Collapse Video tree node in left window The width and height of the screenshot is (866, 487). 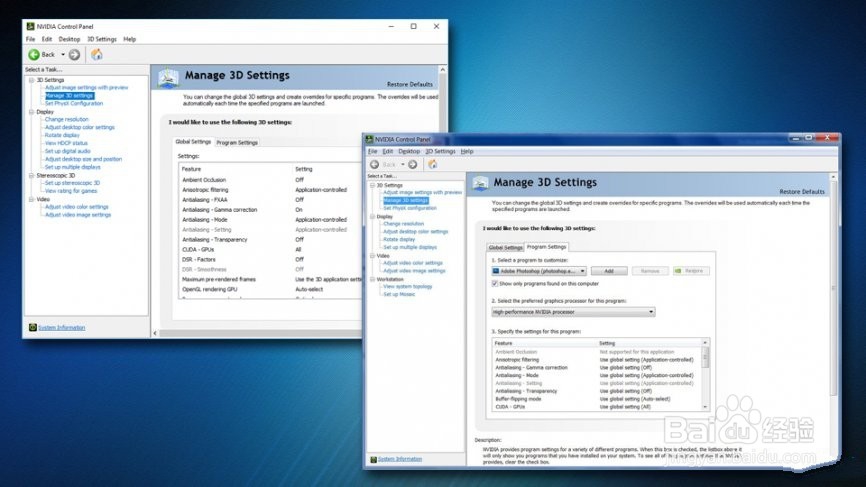click(x=31, y=199)
